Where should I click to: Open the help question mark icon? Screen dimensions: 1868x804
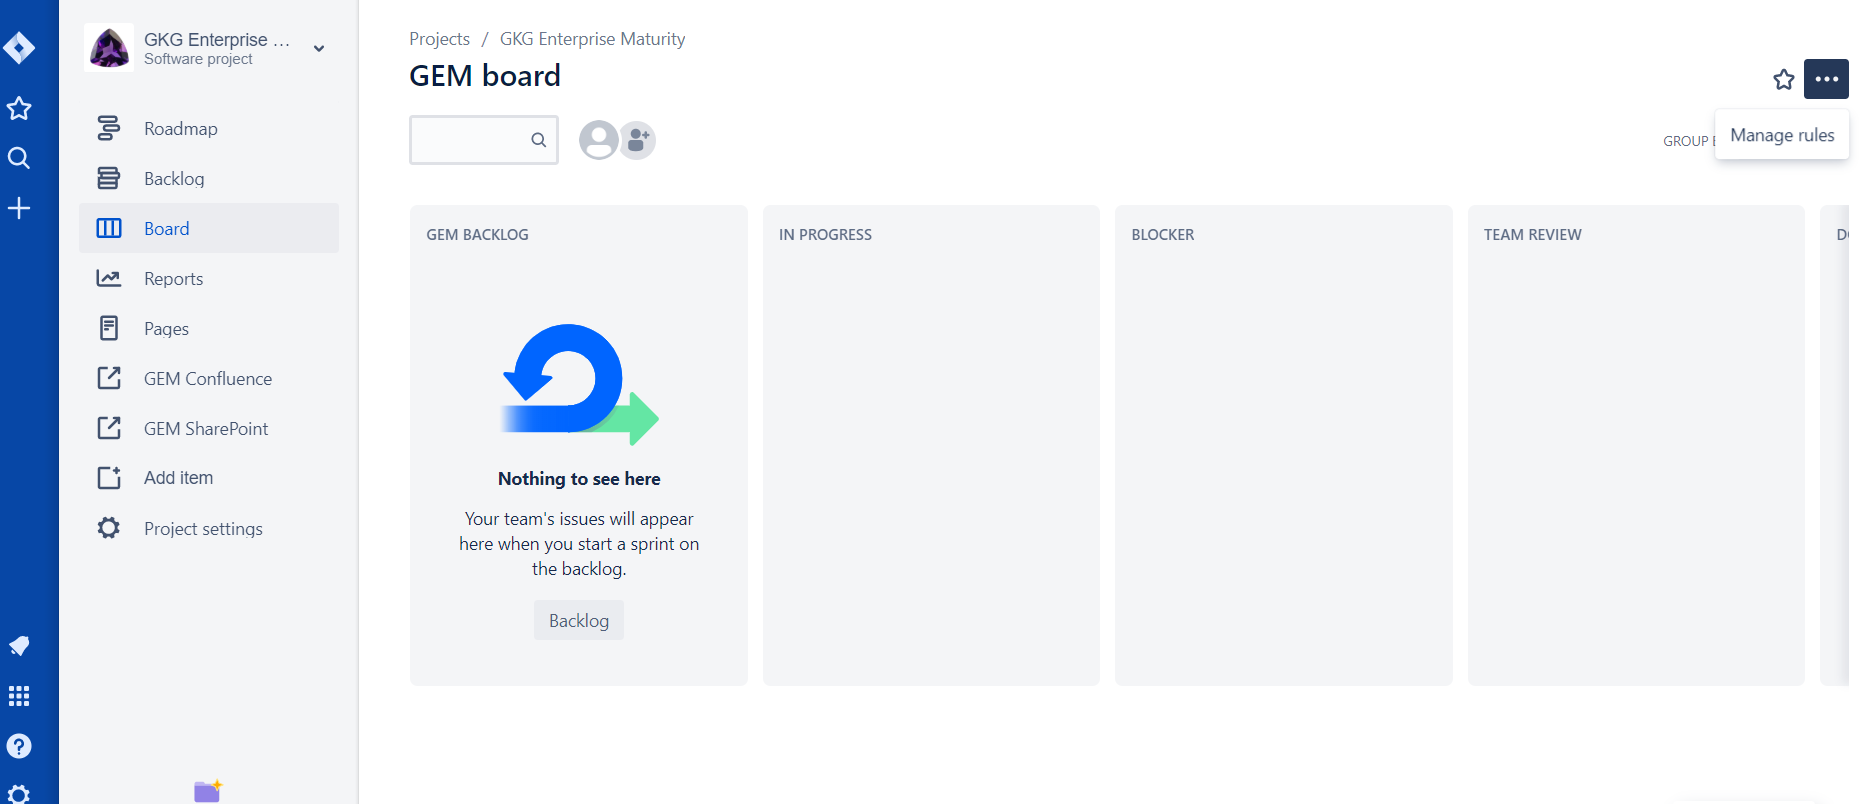[19, 746]
